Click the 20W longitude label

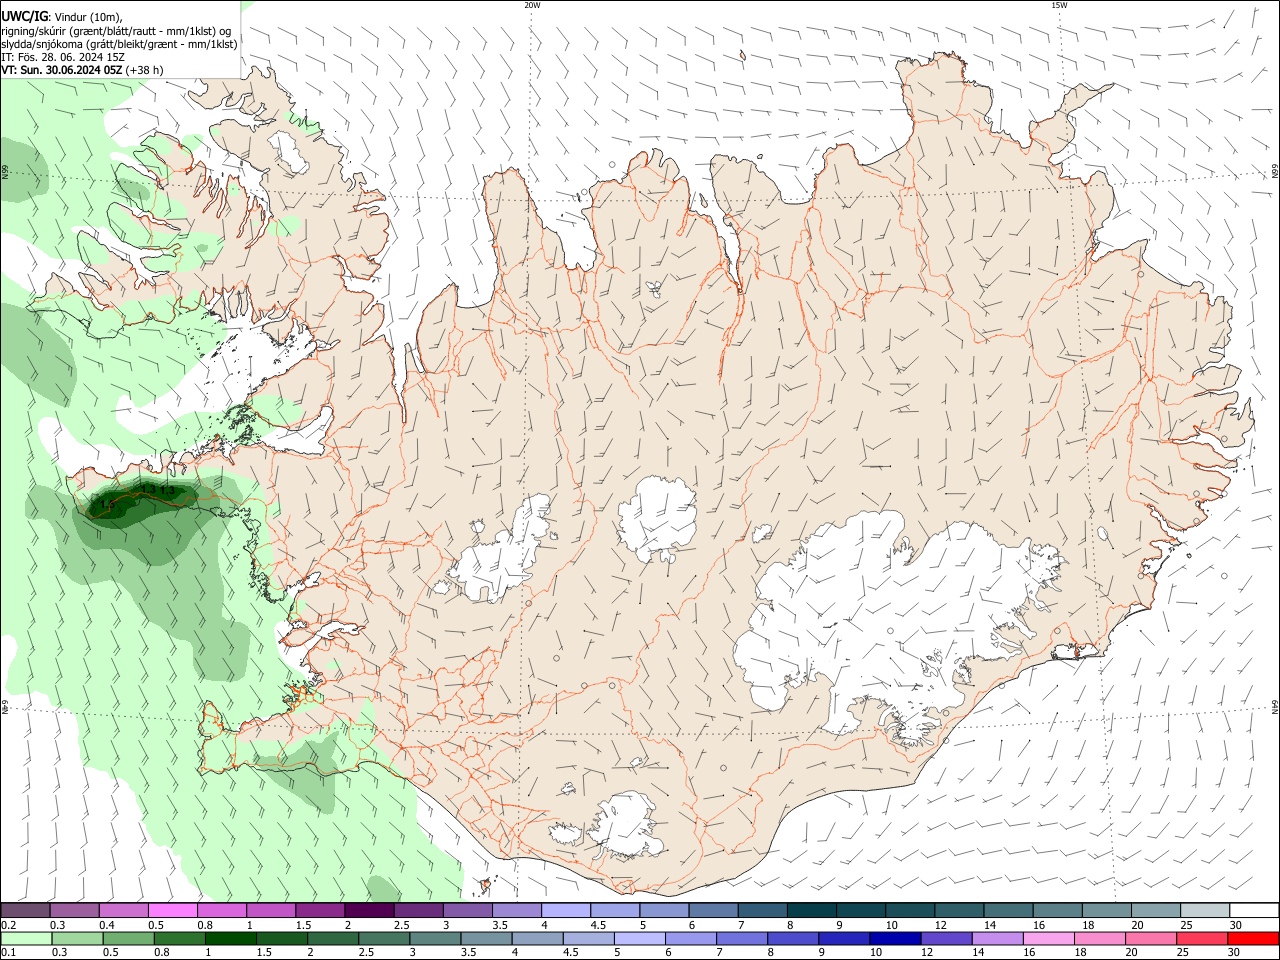click(x=532, y=5)
